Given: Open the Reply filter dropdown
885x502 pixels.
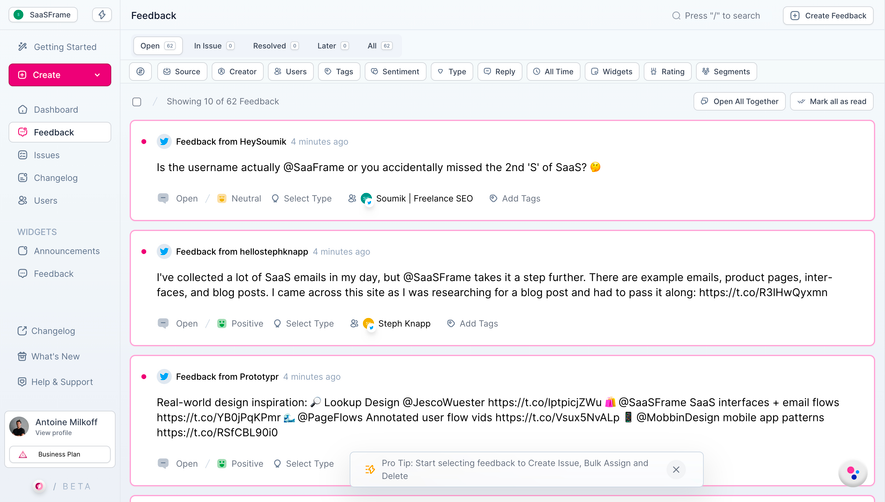Looking at the screenshot, I should [500, 72].
